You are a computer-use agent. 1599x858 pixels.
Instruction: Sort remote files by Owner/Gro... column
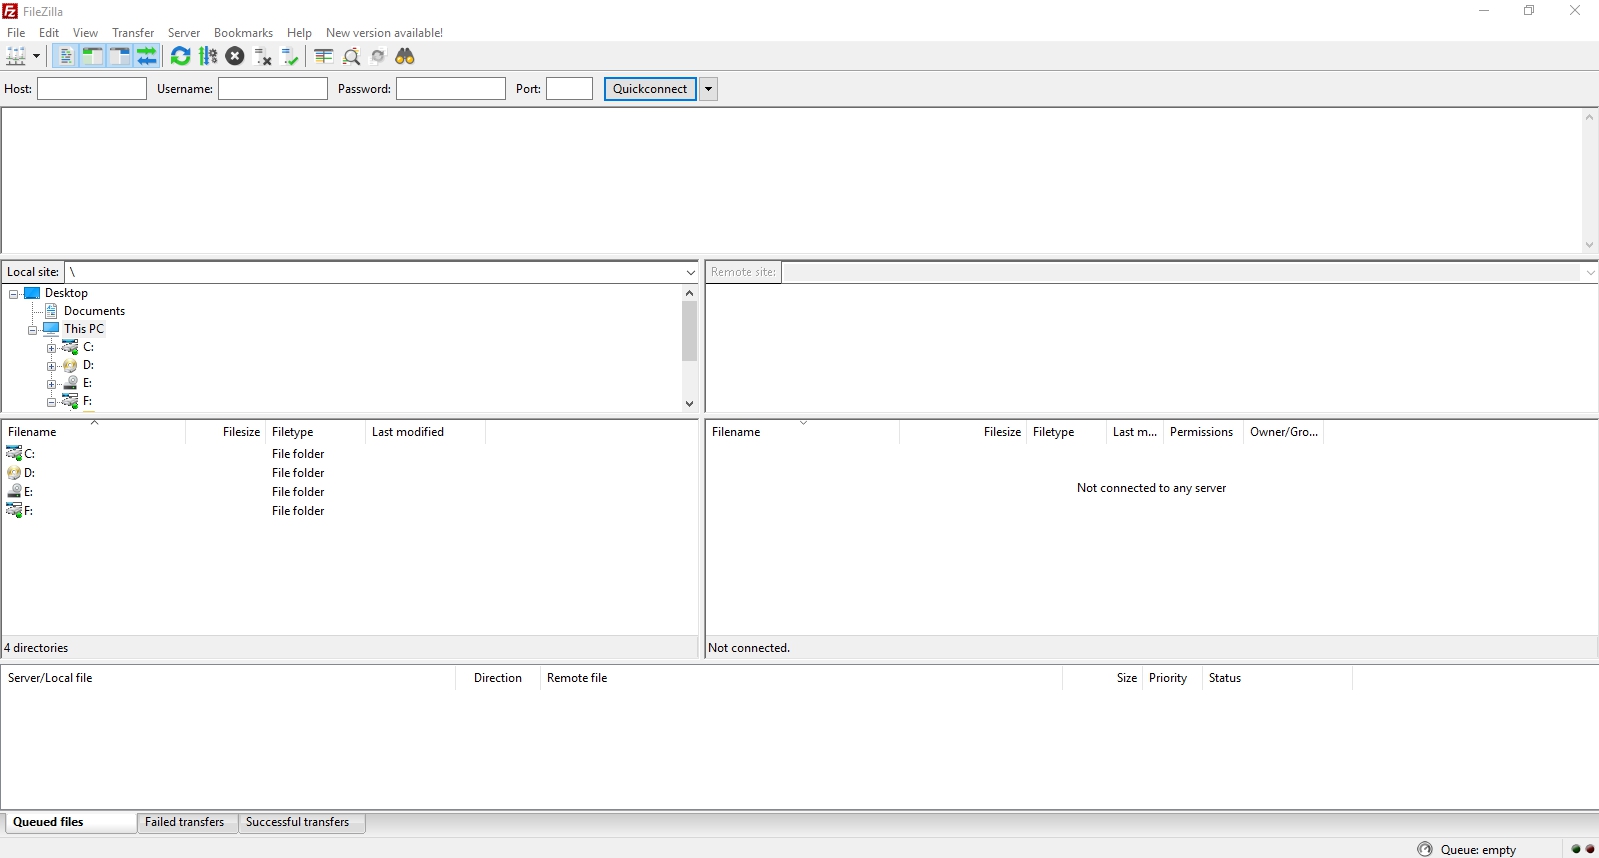click(1283, 432)
